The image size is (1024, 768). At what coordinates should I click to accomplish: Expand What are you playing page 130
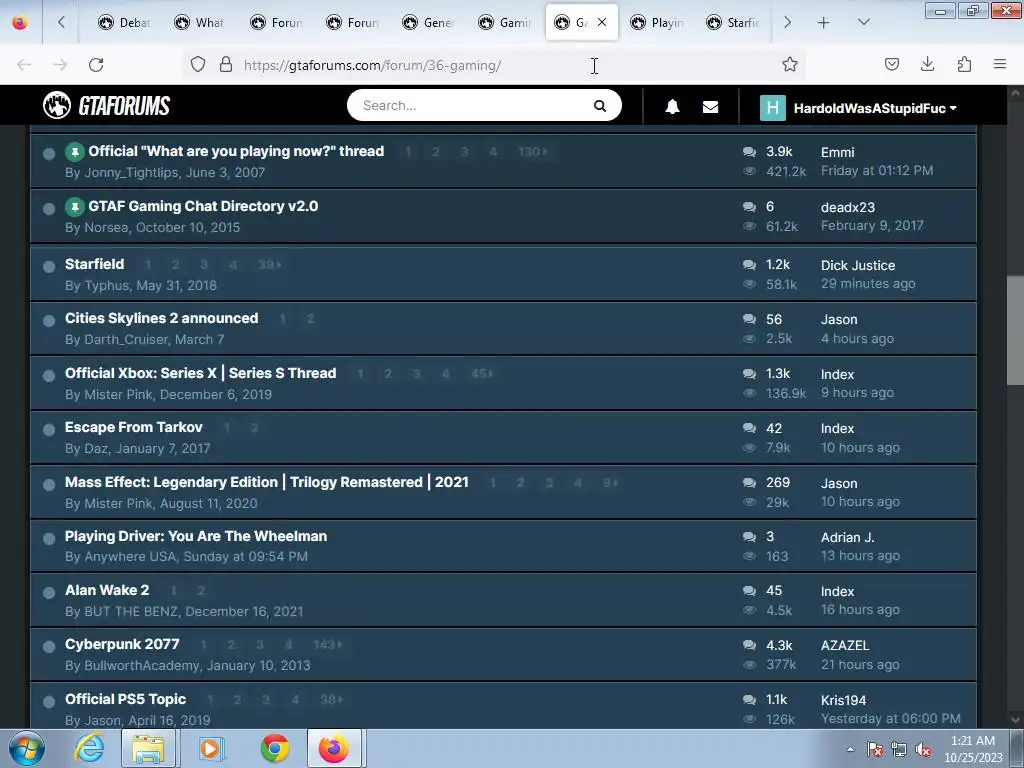[532, 152]
